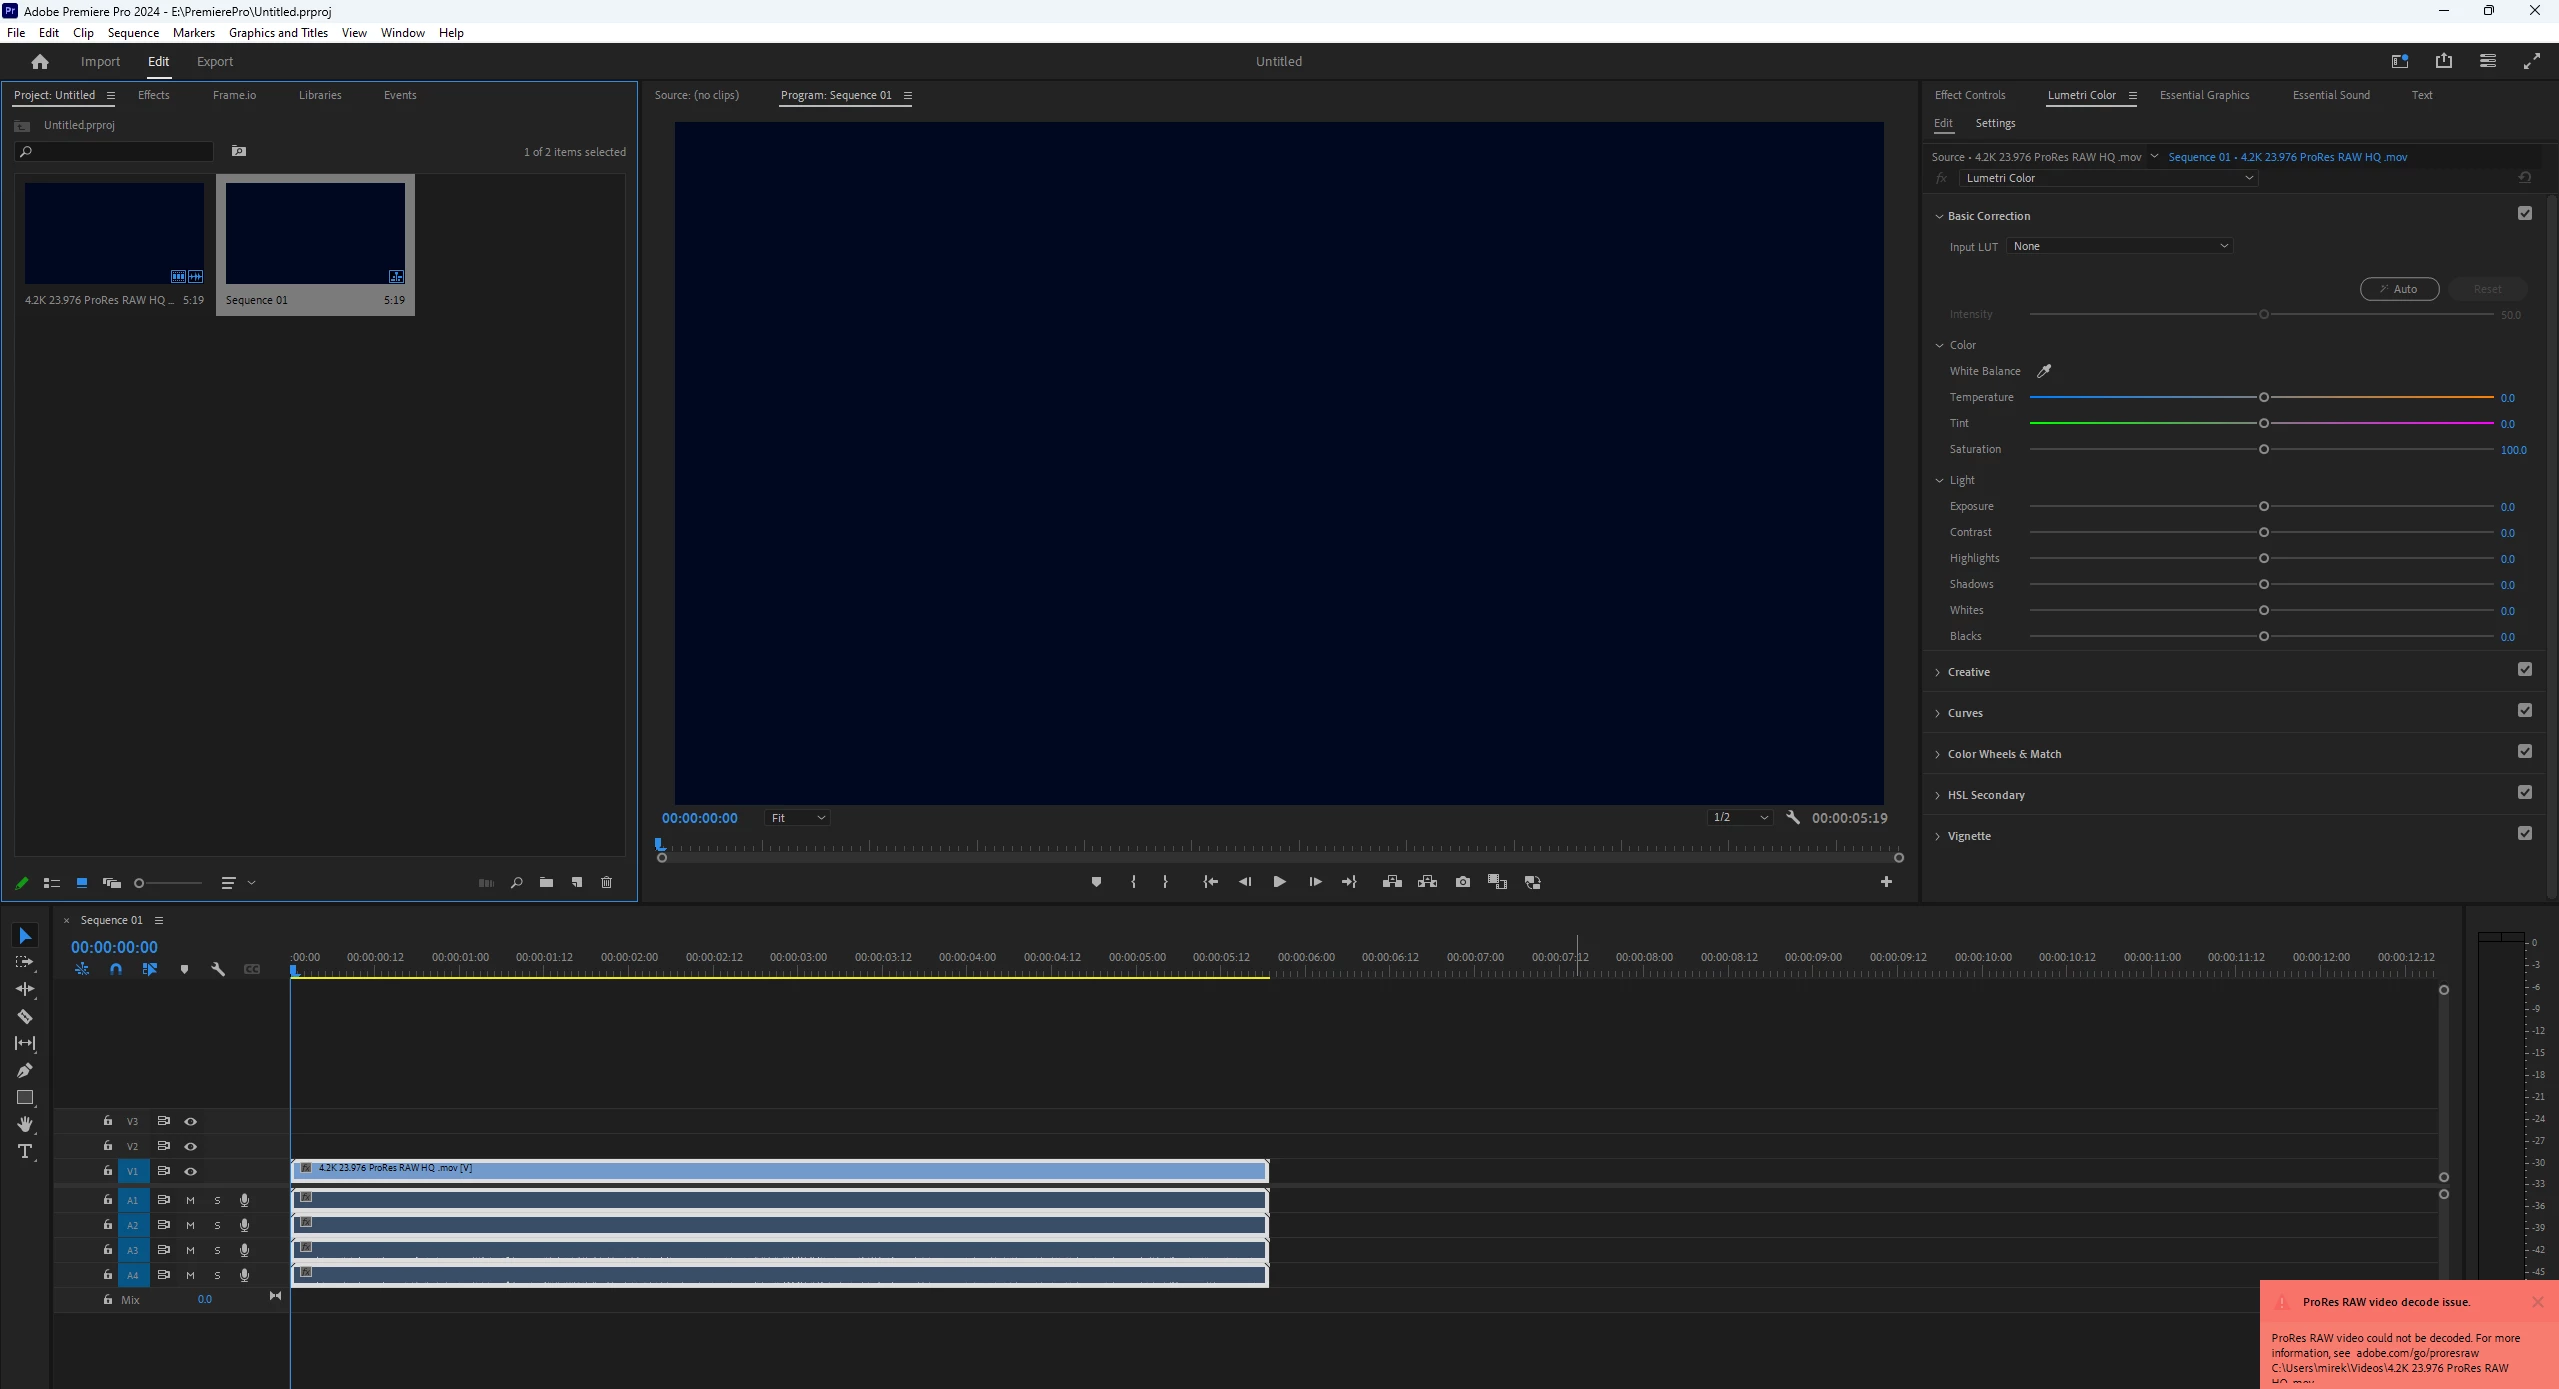The height and width of the screenshot is (1389, 2559).
Task: Delete selected item with trash icon
Action: coord(606,883)
